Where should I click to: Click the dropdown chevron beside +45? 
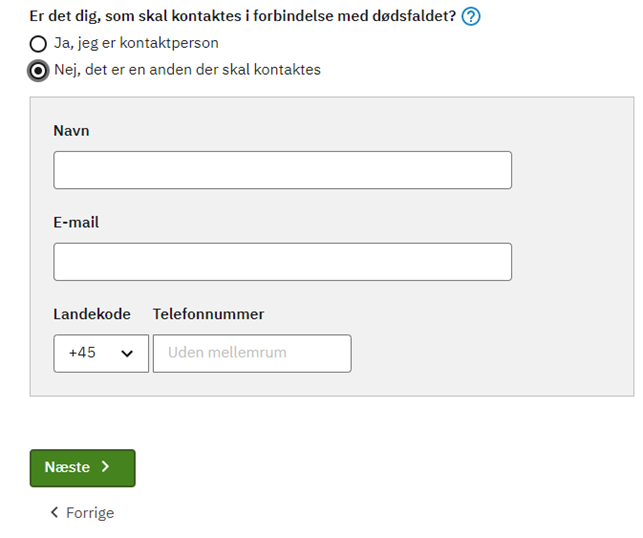[x=127, y=353]
